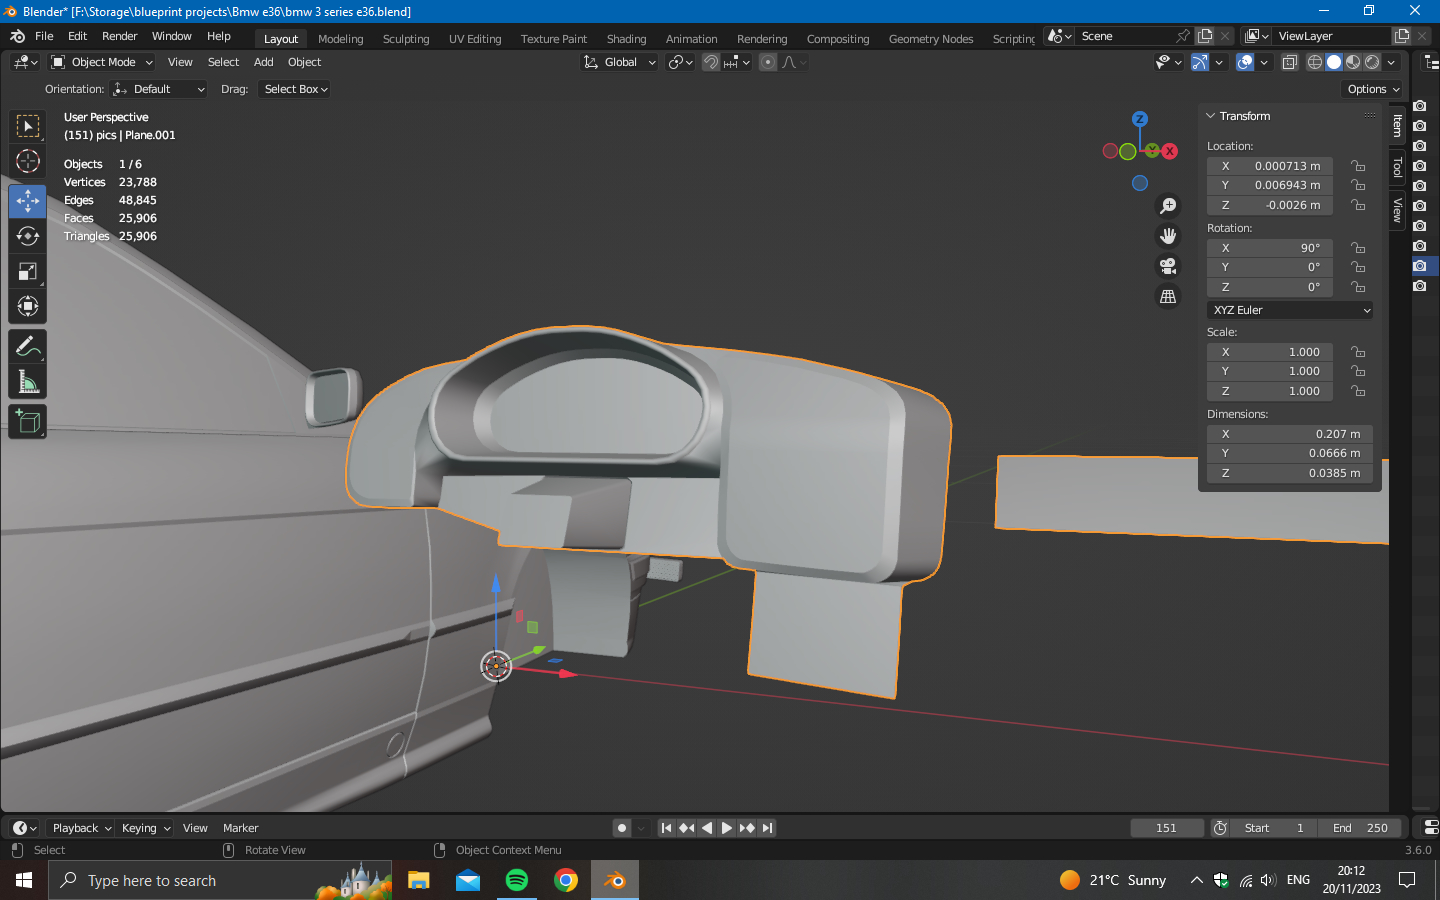Switch to the Sculpting workspace tab

pyautogui.click(x=405, y=39)
